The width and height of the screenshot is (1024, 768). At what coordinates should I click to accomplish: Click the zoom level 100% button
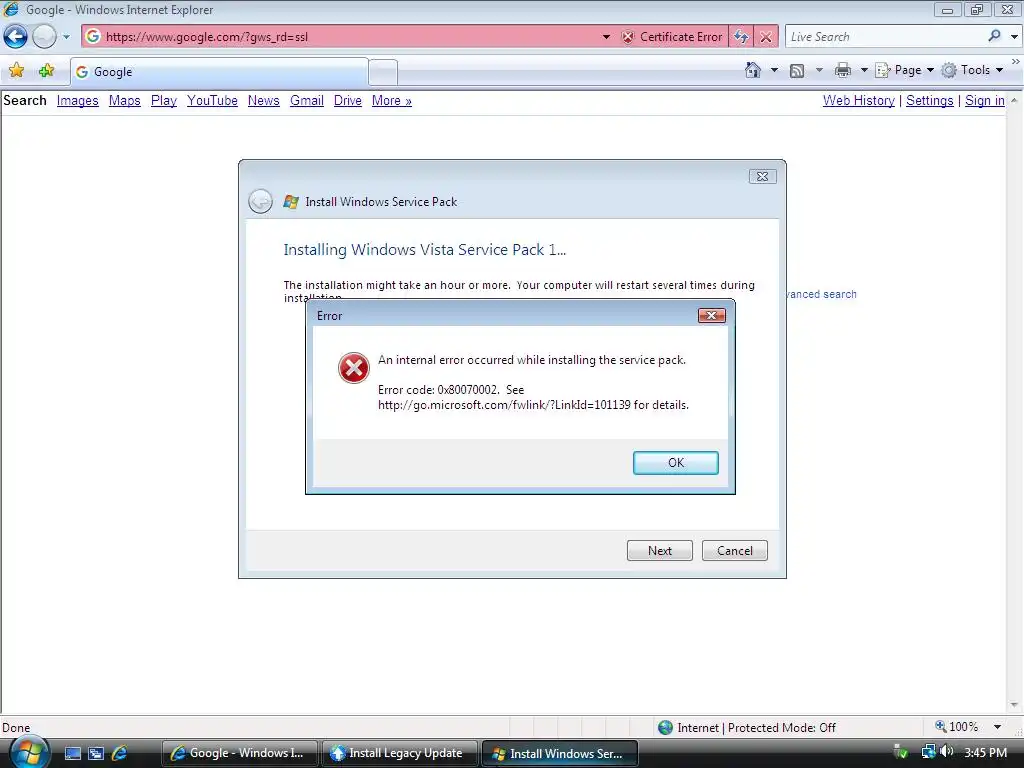pos(957,727)
